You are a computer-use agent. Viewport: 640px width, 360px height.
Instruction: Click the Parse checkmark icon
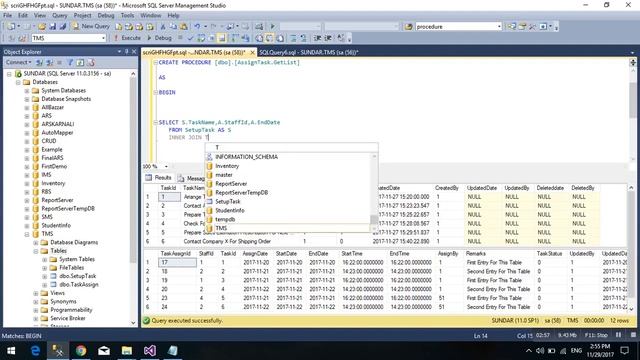190,38
